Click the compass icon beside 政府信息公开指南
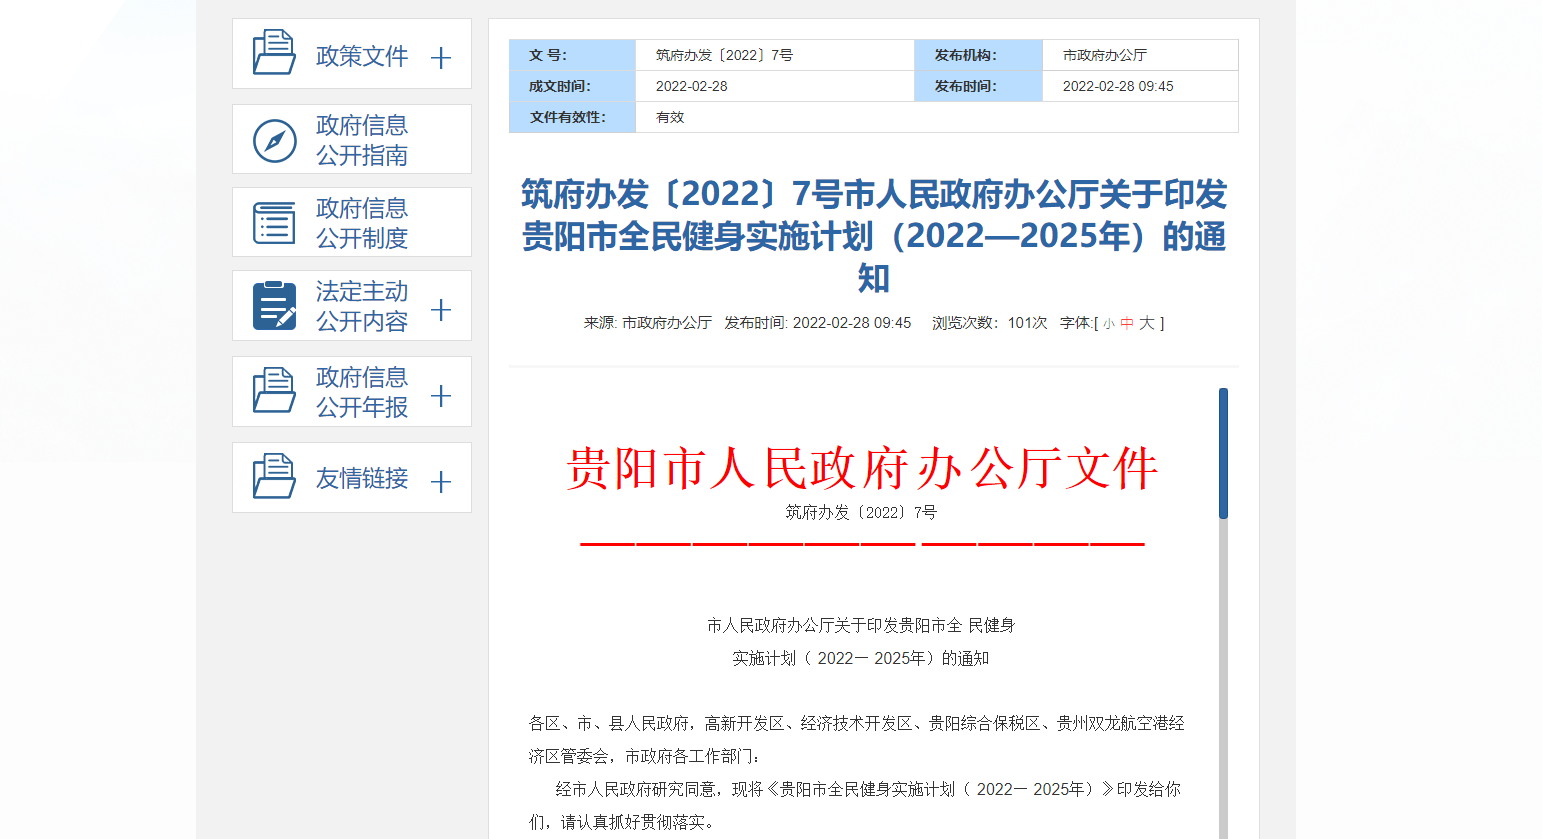 [x=276, y=138]
